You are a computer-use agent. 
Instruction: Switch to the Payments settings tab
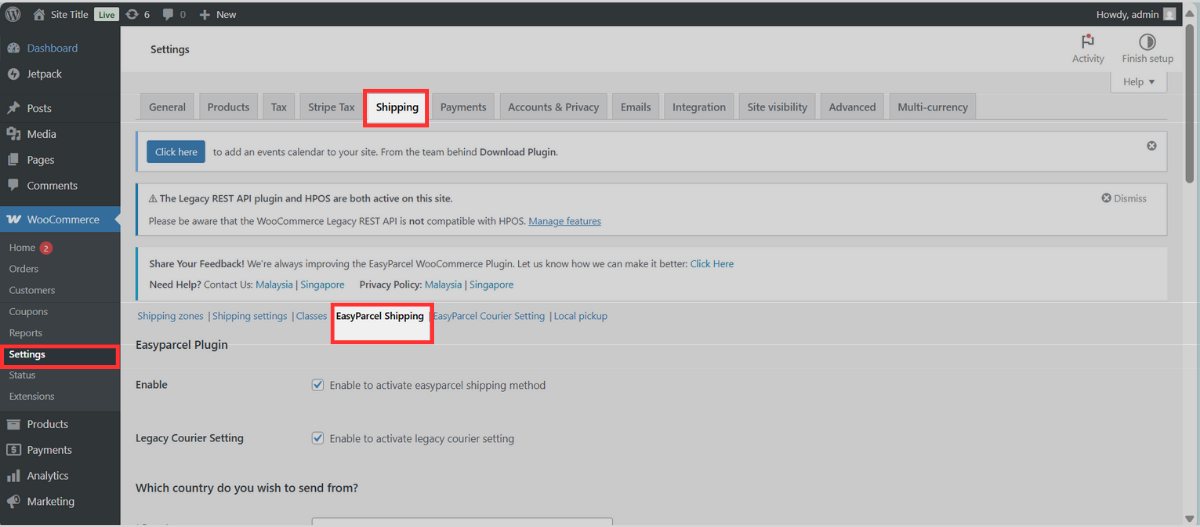pos(463,107)
